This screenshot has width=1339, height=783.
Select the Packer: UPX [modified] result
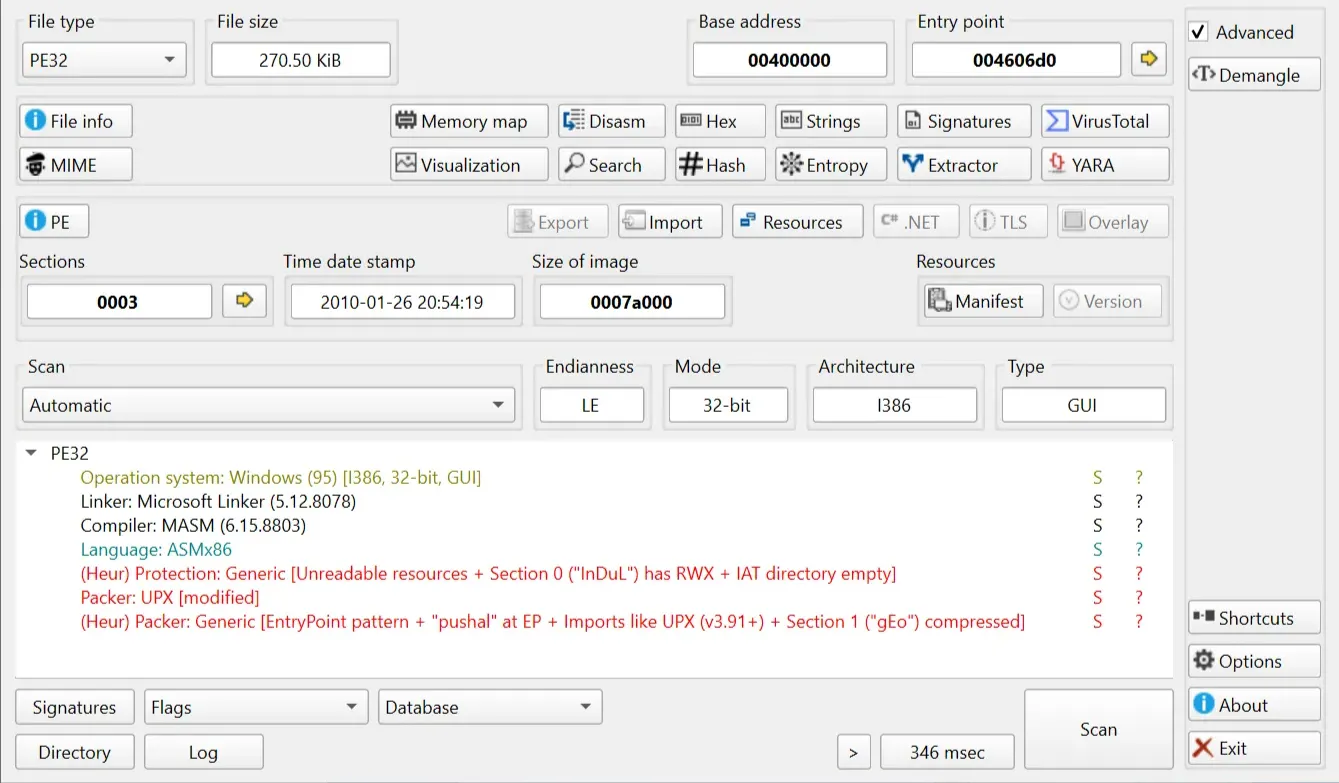pyautogui.click(x=170, y=597)
